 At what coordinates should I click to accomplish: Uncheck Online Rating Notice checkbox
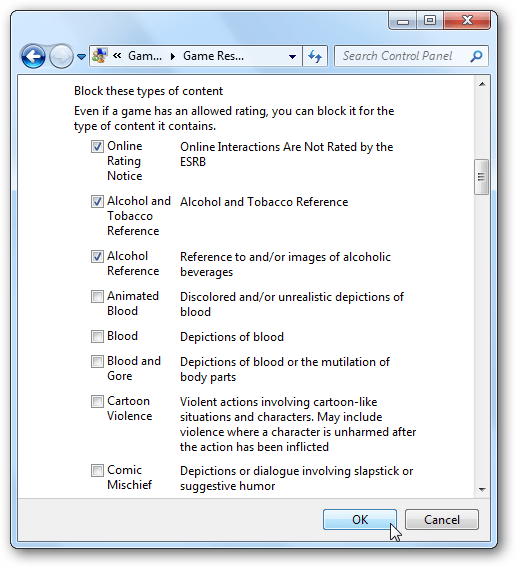click(x=97, y=146)
